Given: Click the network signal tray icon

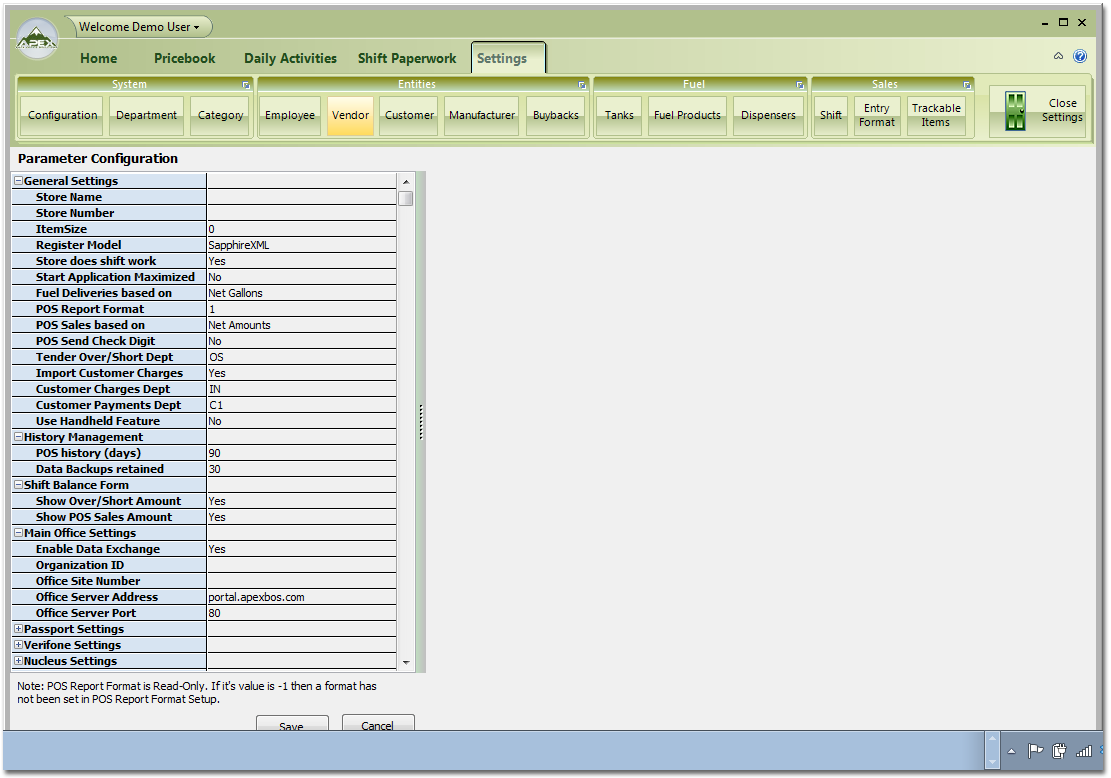Looking at the screenshot, I should (x=1083, y=750).
